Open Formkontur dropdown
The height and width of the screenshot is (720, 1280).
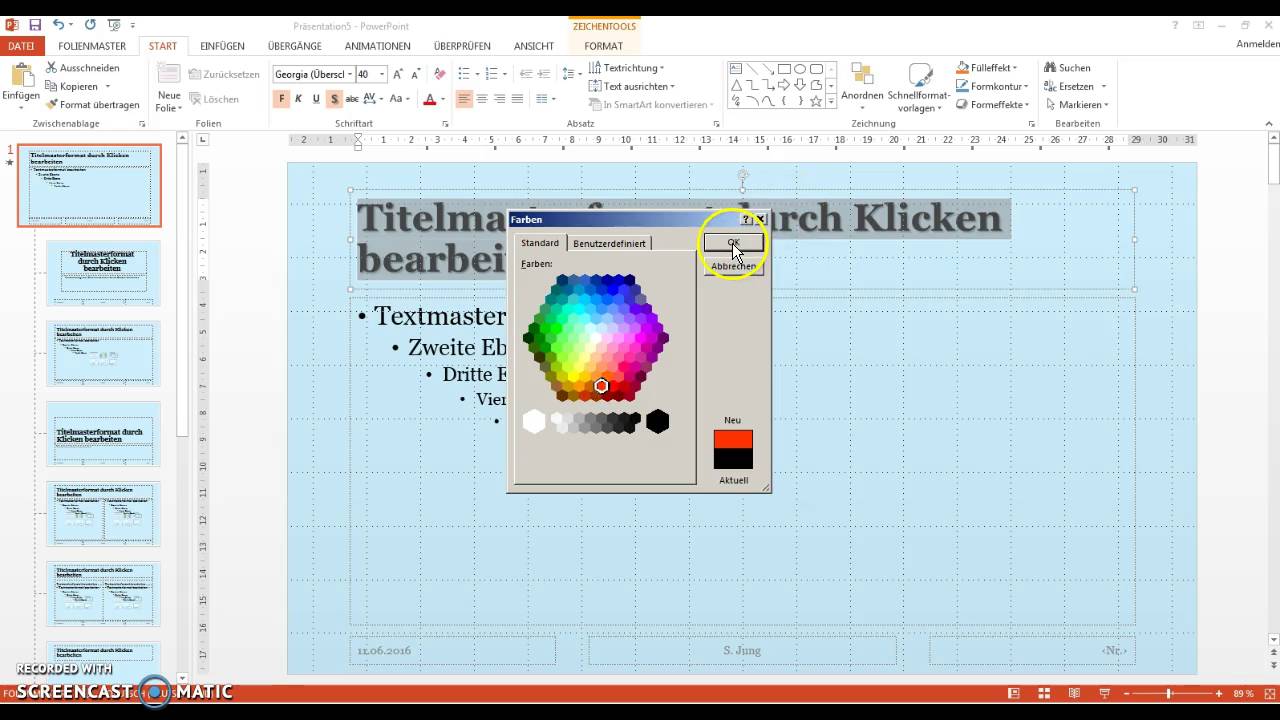992,86
